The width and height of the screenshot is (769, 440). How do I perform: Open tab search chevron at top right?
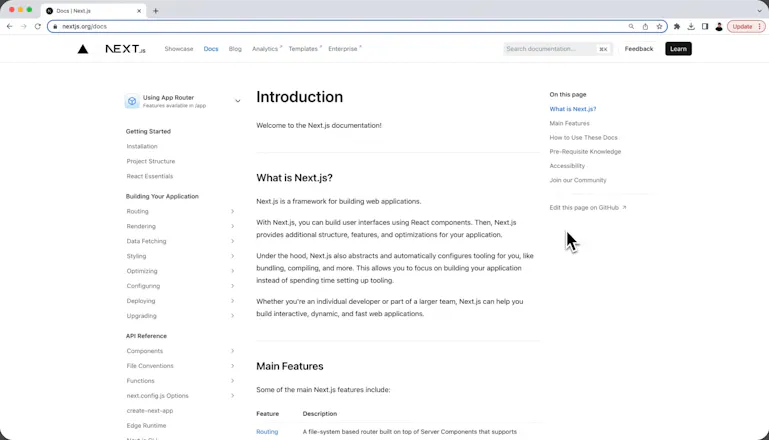pos(760,10)
